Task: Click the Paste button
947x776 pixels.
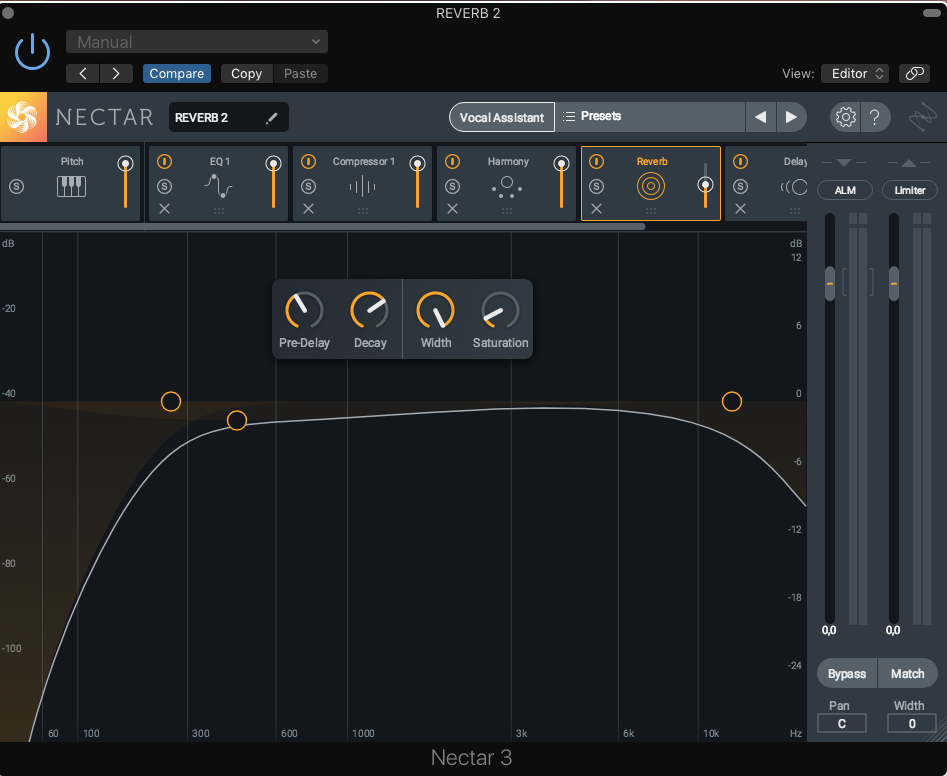Action: tap(300, 74)
